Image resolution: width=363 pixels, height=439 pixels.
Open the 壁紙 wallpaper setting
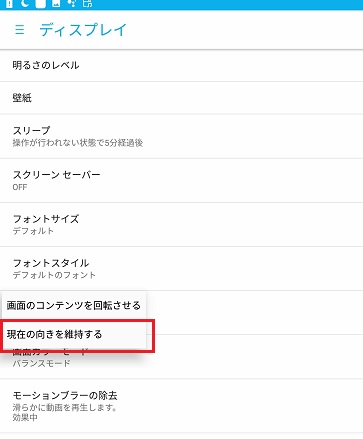(x=181, y=98)
